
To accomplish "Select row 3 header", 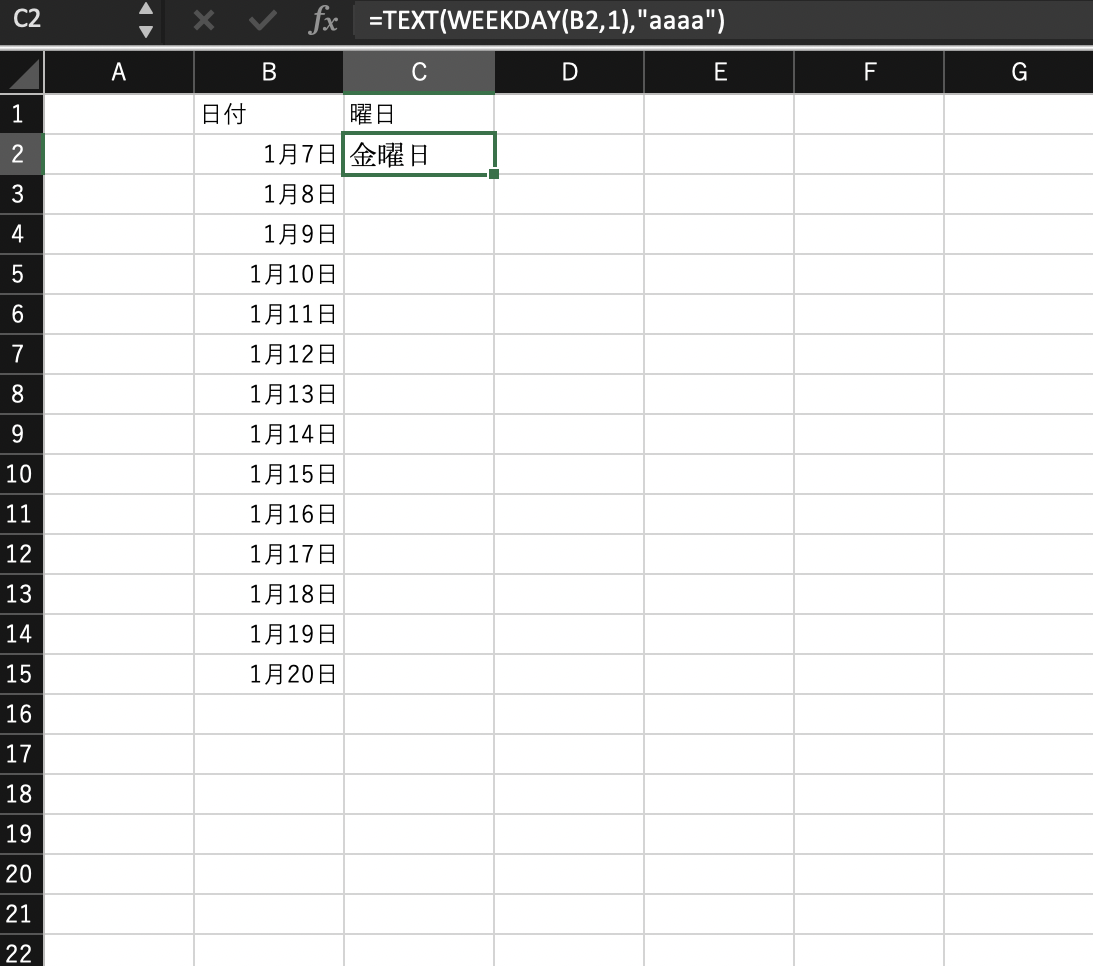I will 22,194.
